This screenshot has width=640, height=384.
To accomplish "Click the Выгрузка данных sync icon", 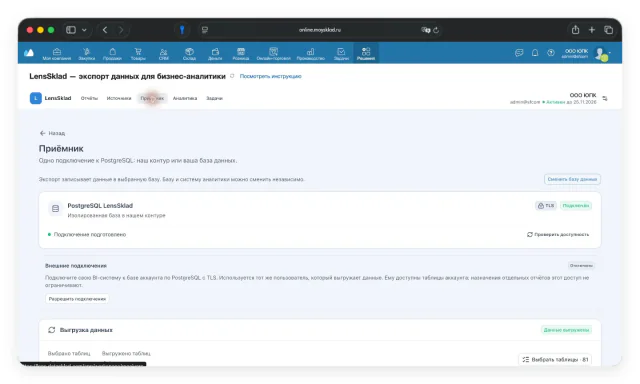I will 51,330.
